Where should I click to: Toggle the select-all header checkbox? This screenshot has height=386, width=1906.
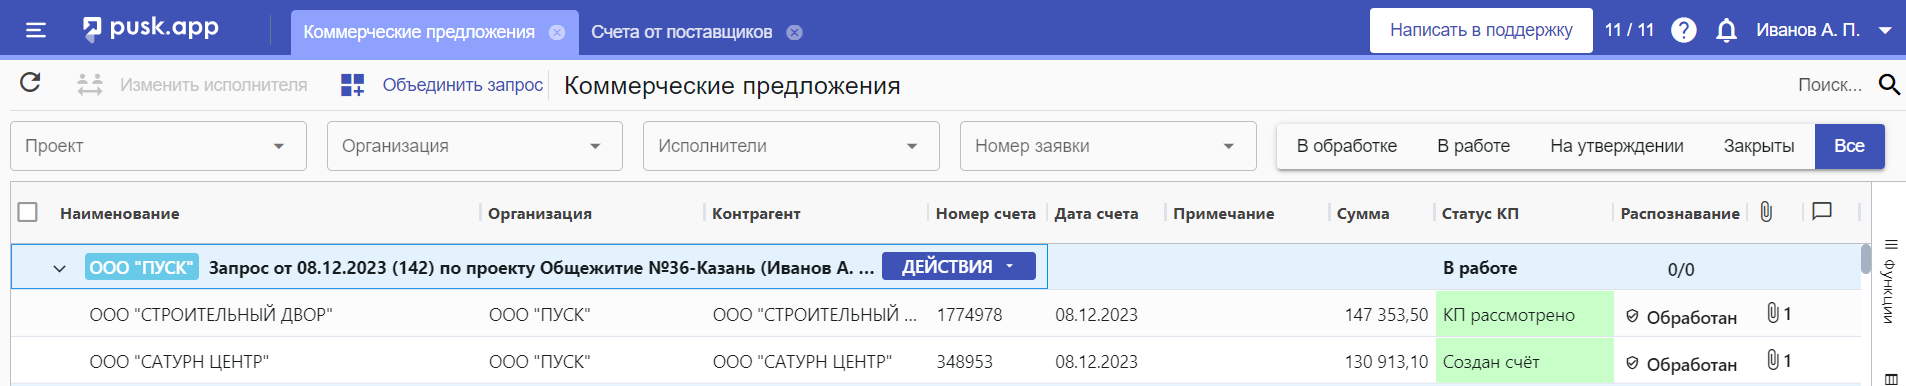(x=28, y=212)
